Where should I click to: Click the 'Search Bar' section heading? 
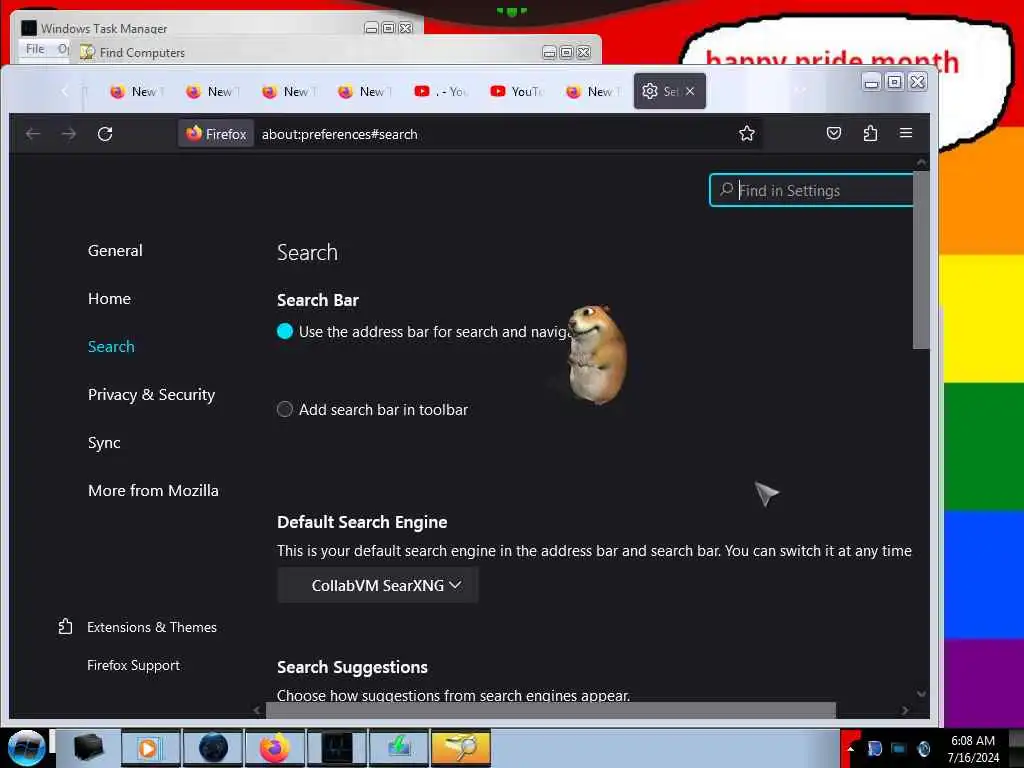(318, 300)
